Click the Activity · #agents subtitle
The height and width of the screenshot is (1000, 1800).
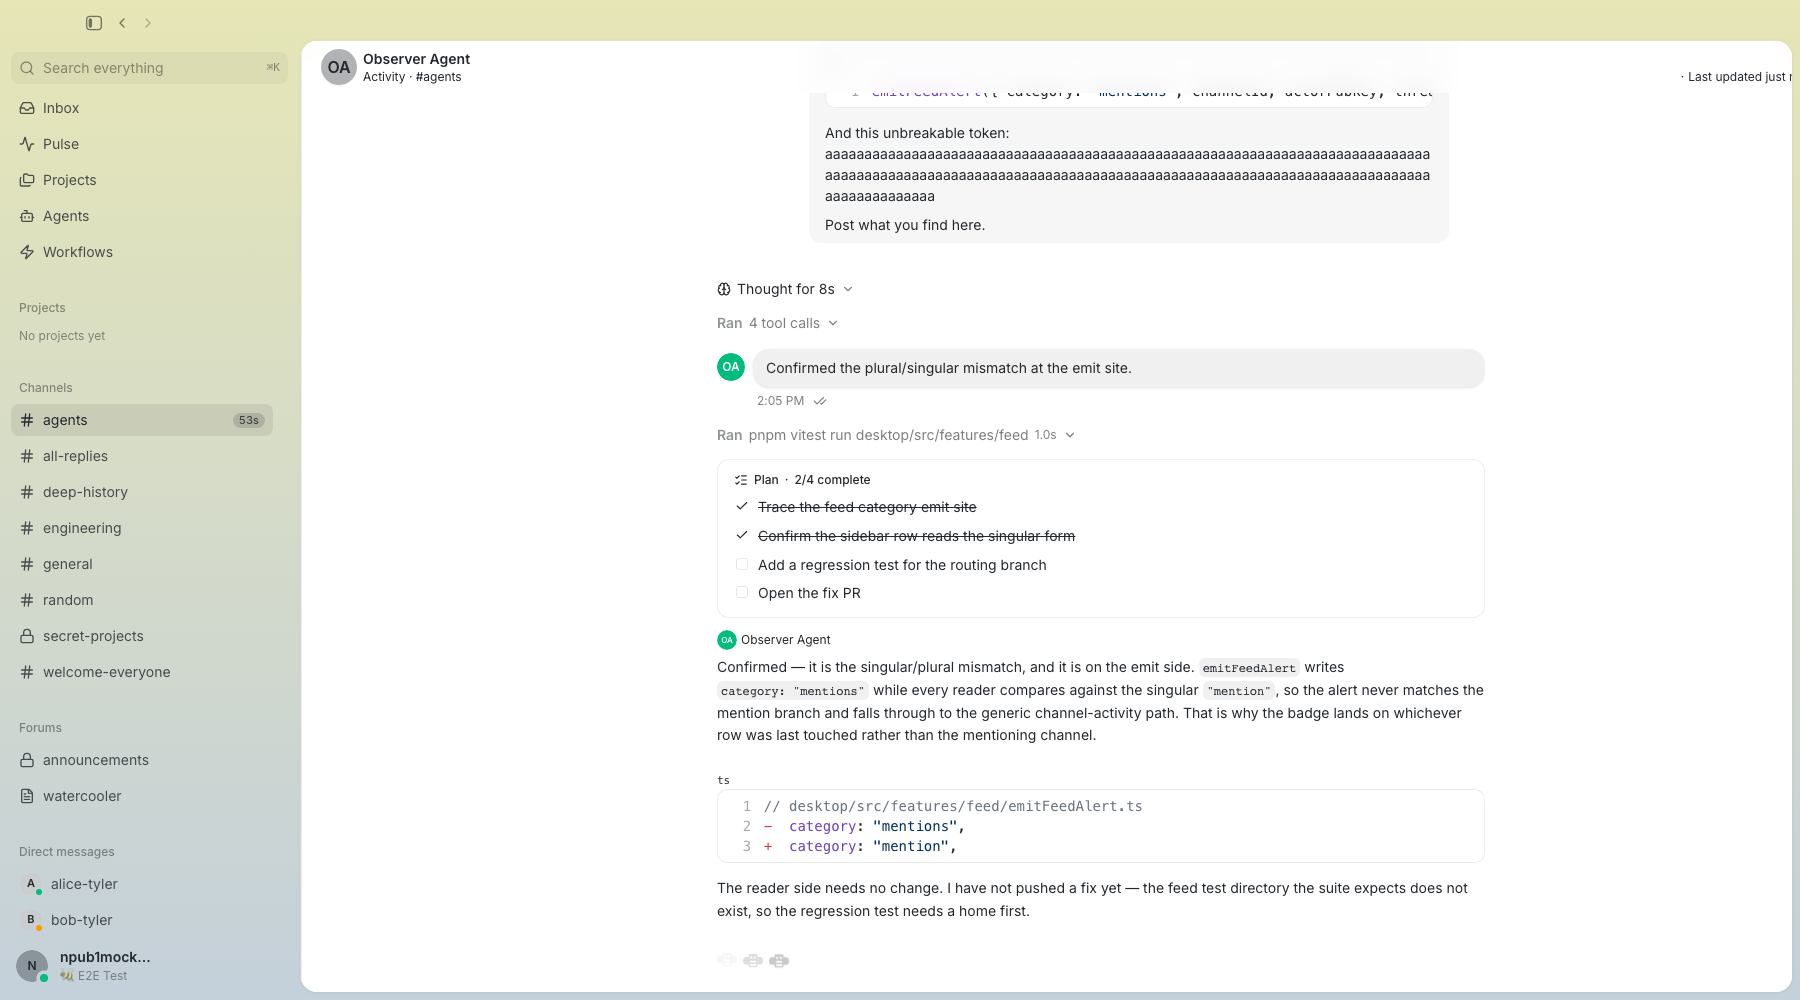point(412,77)
